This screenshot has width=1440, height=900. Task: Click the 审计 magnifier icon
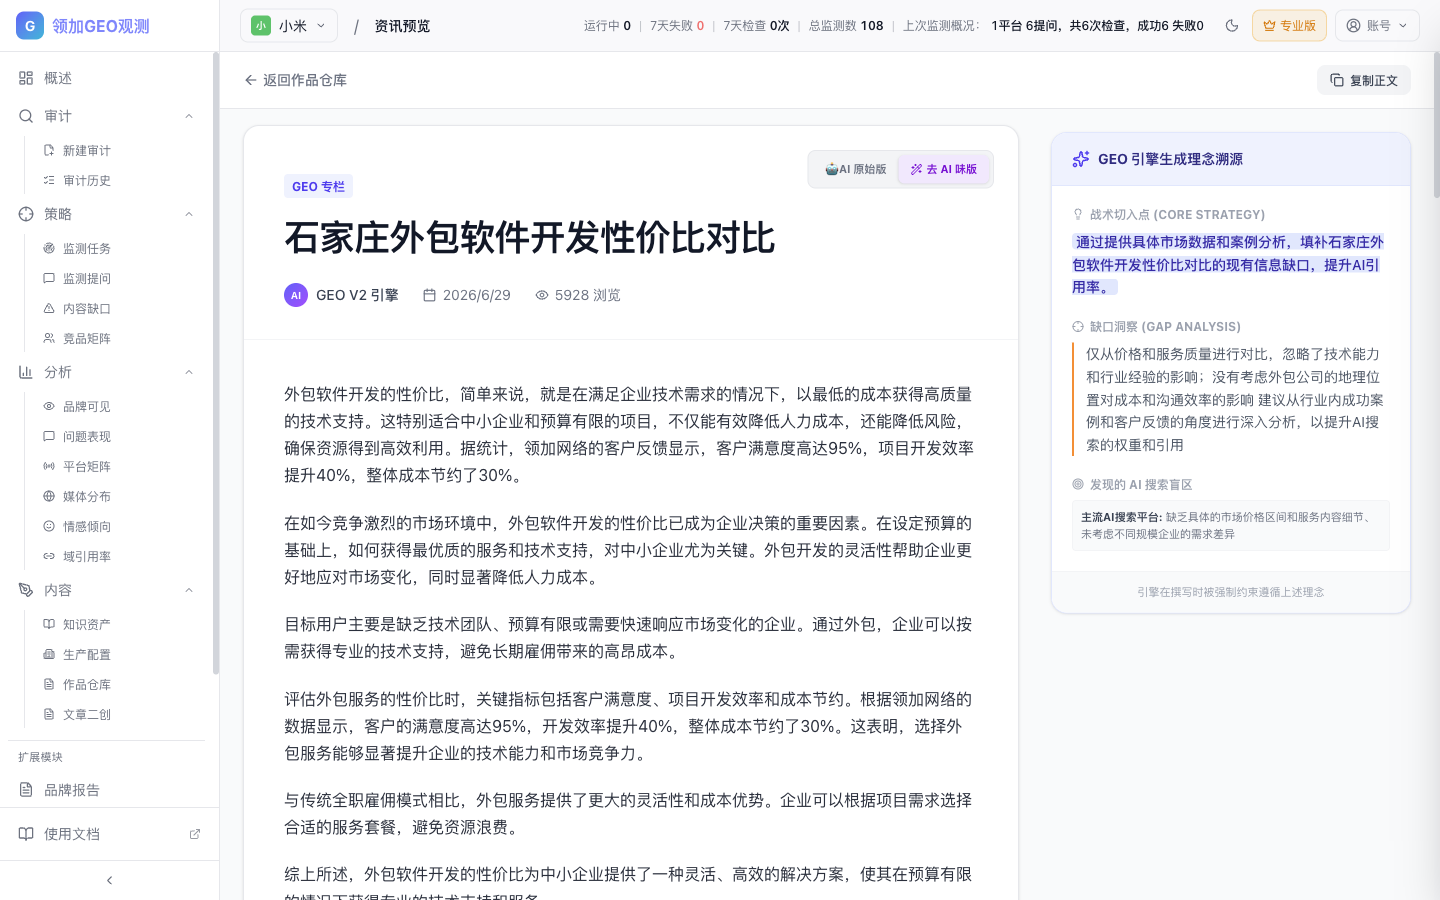click(26, 116)
